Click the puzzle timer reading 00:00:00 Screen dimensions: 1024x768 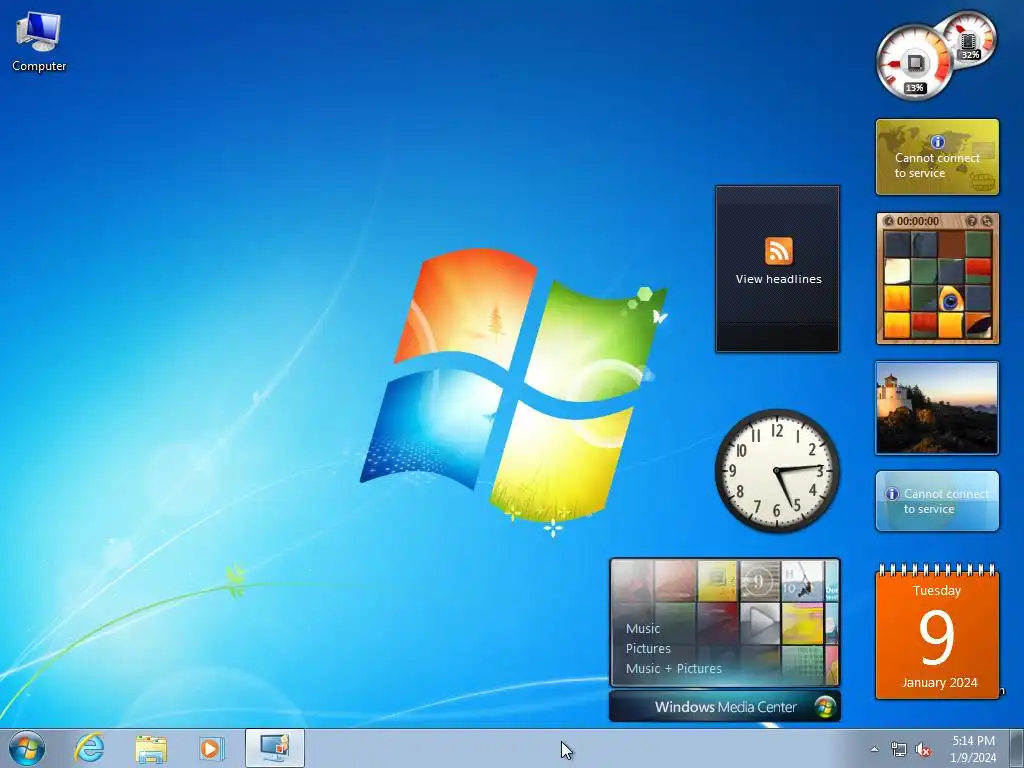pyautogui.click(x=918, y=221)
